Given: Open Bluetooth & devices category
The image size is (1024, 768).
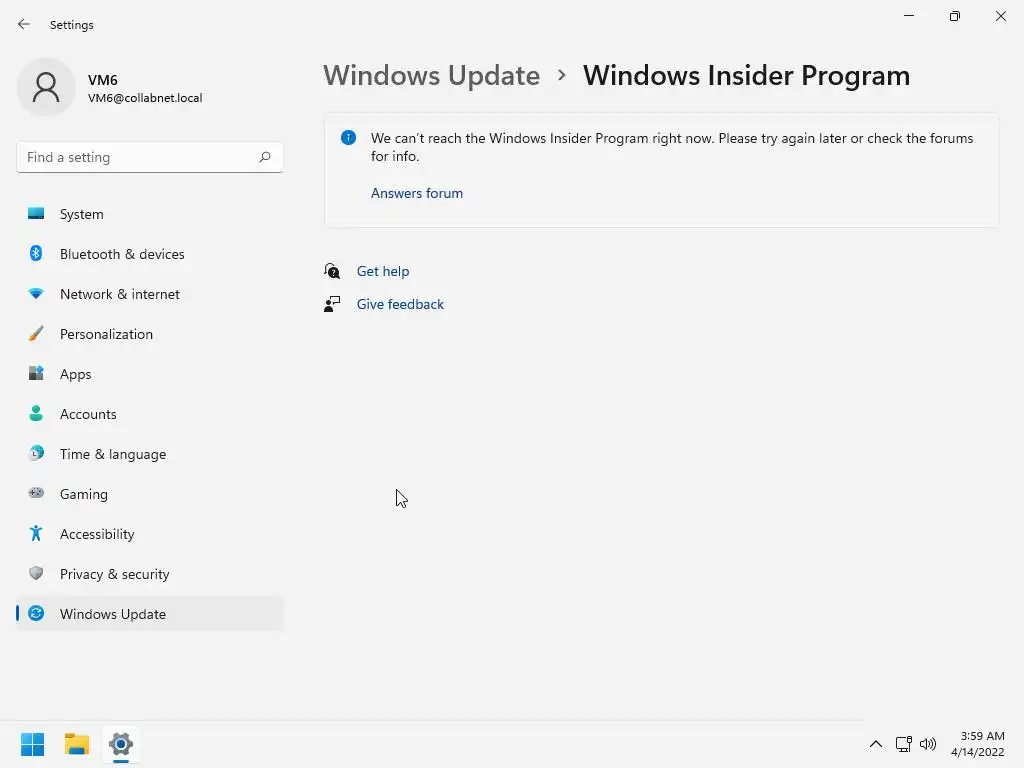Looking at the screenshot, I should click(150, 254).
